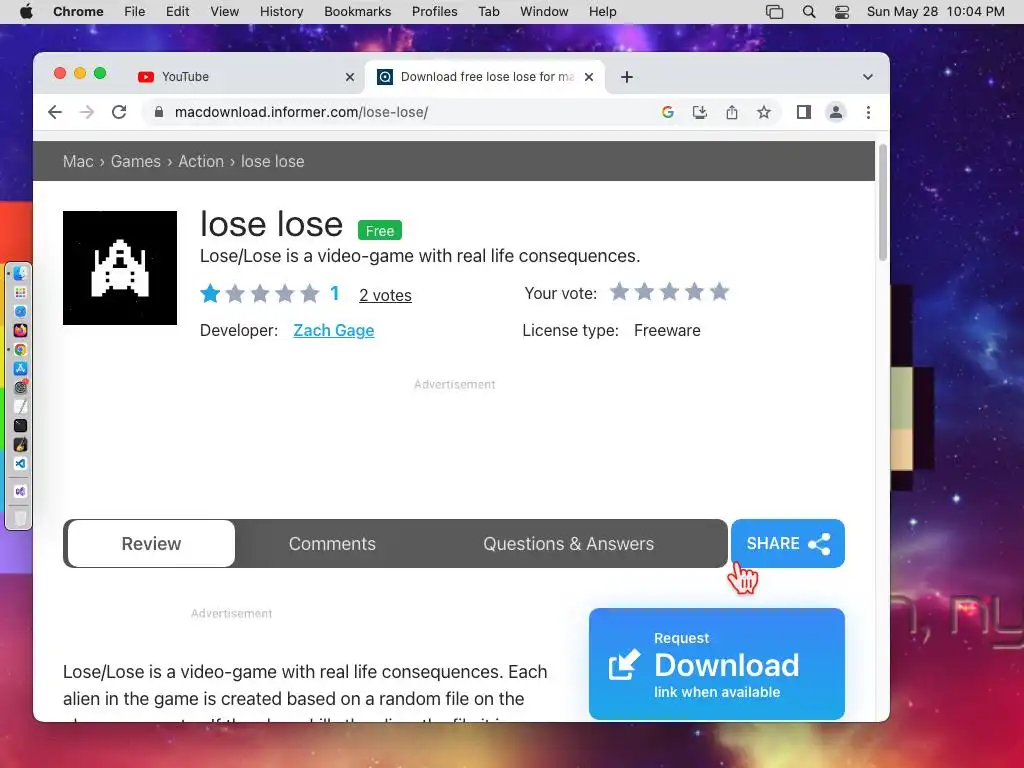Open Spotlight search in the menu bar
1024x768 pixels.
click(x=808, y=12)
